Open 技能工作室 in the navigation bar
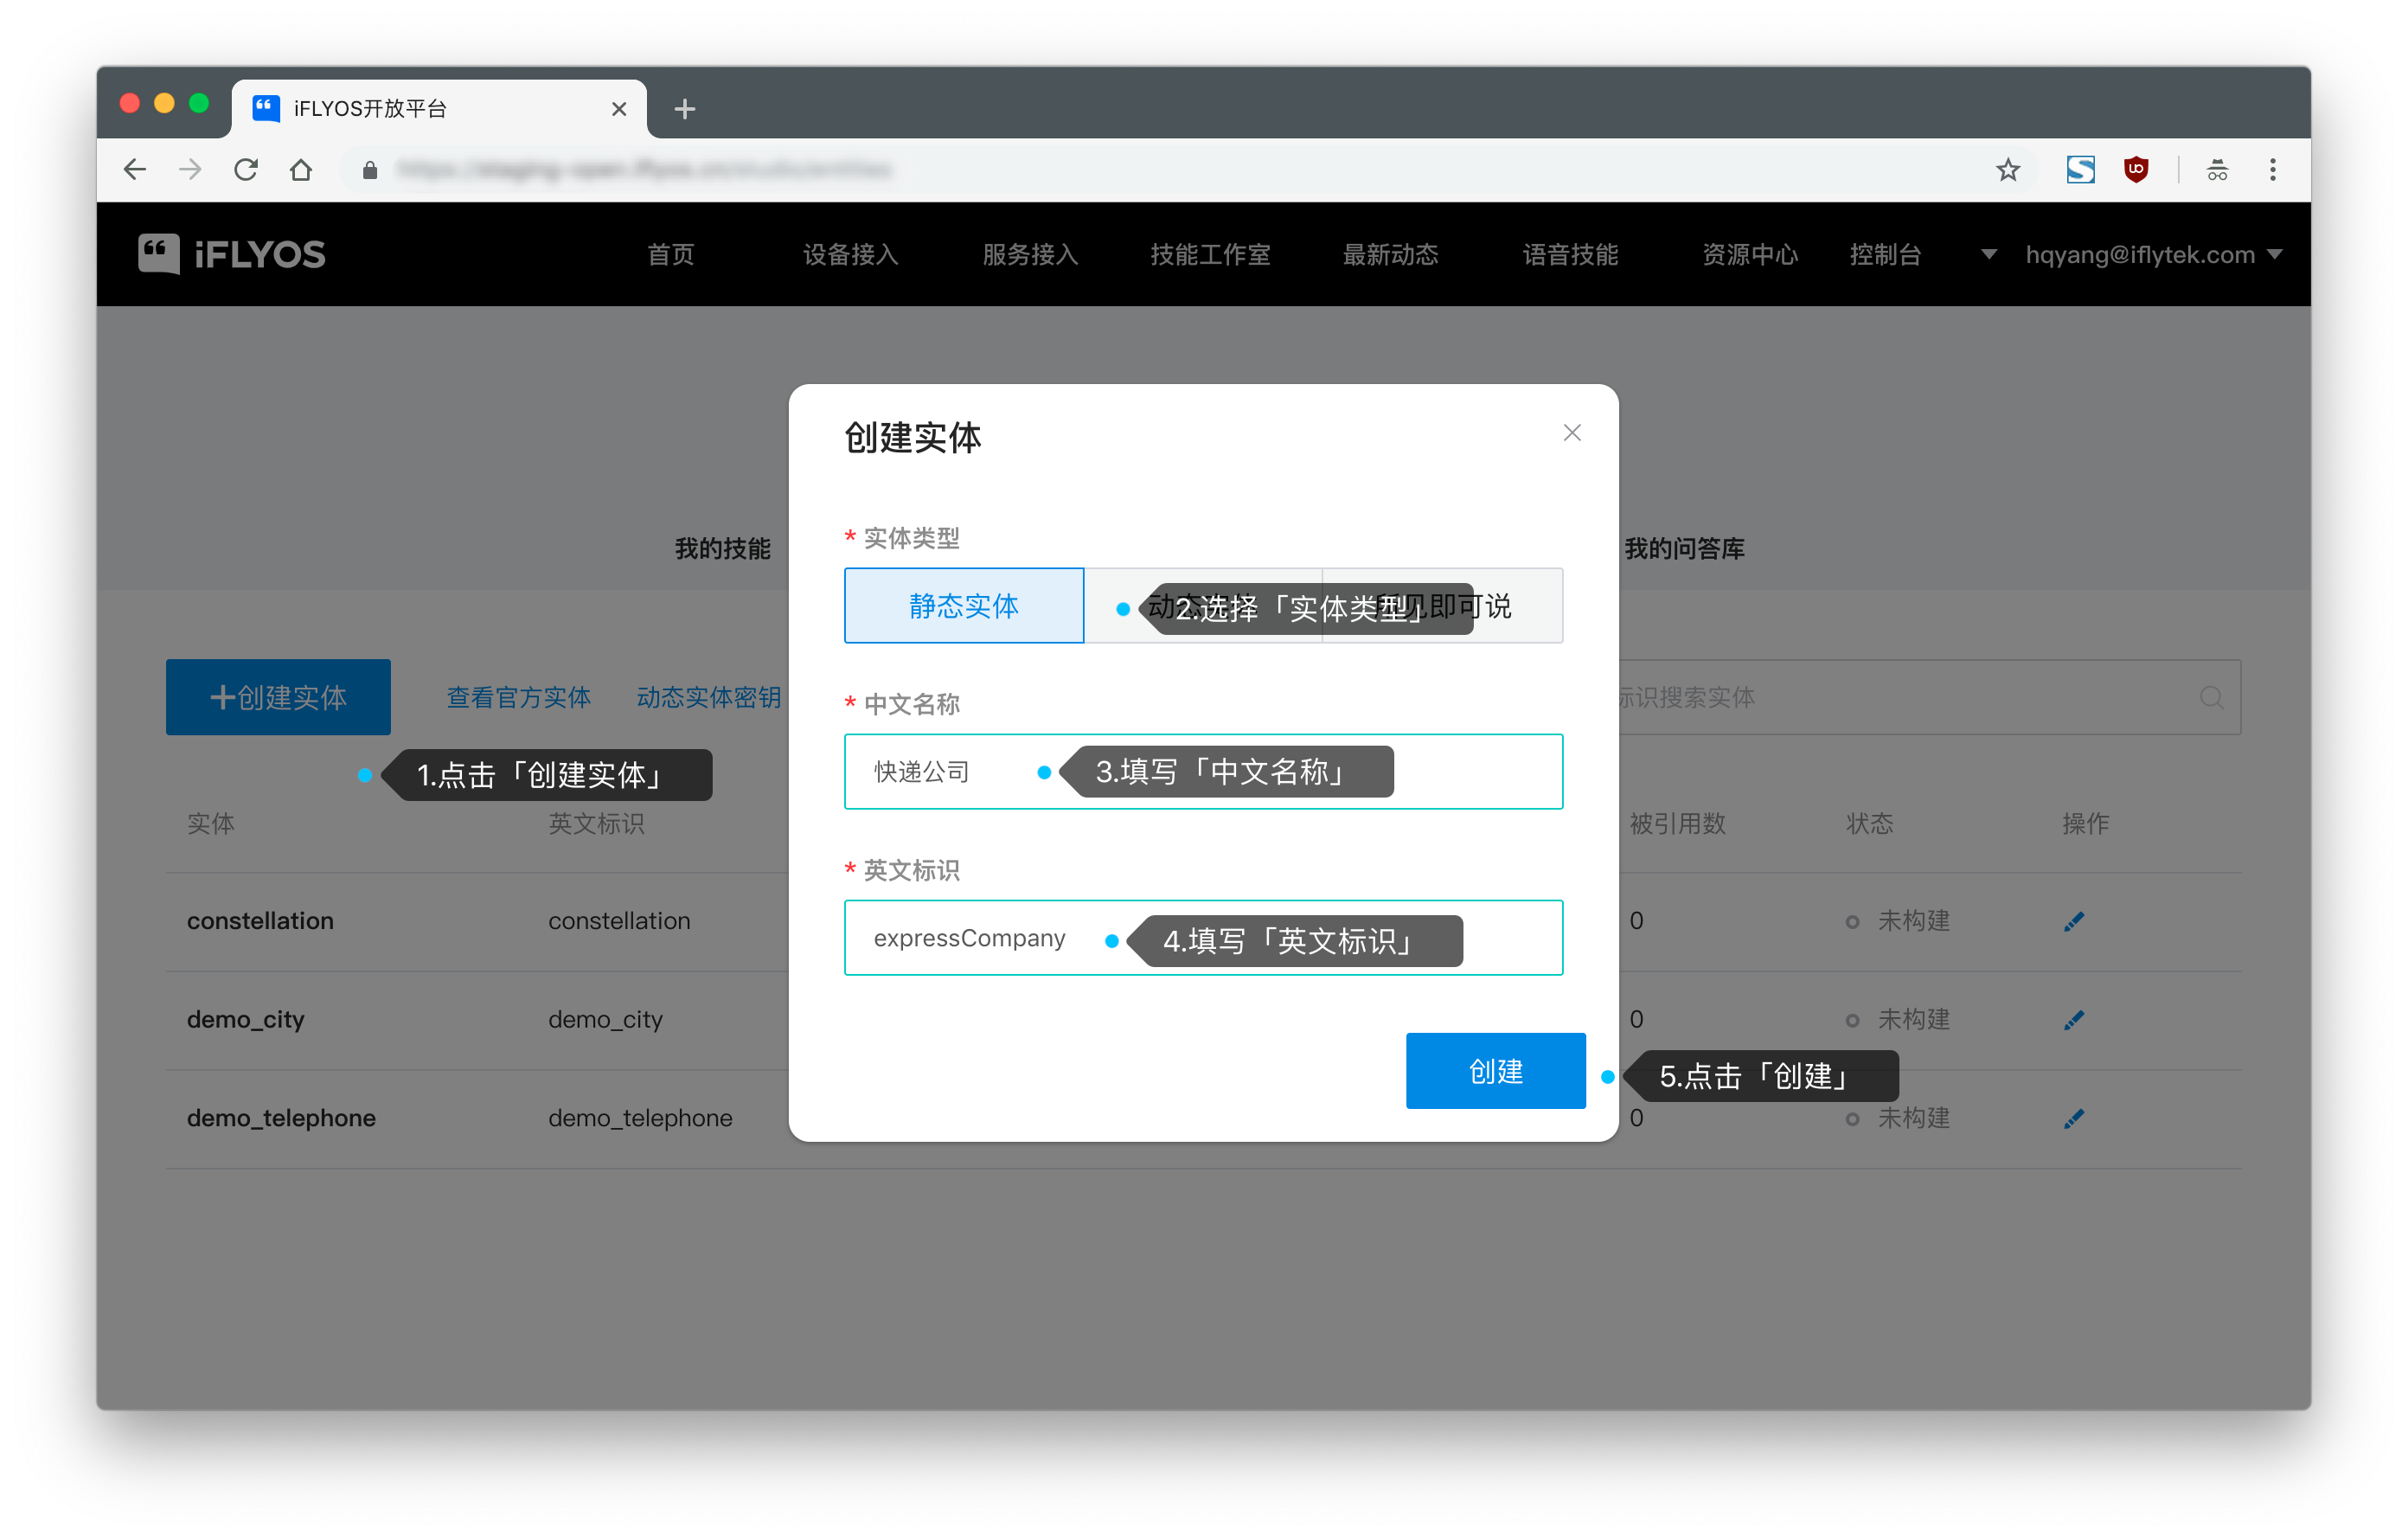 [x=1211, y=254]
